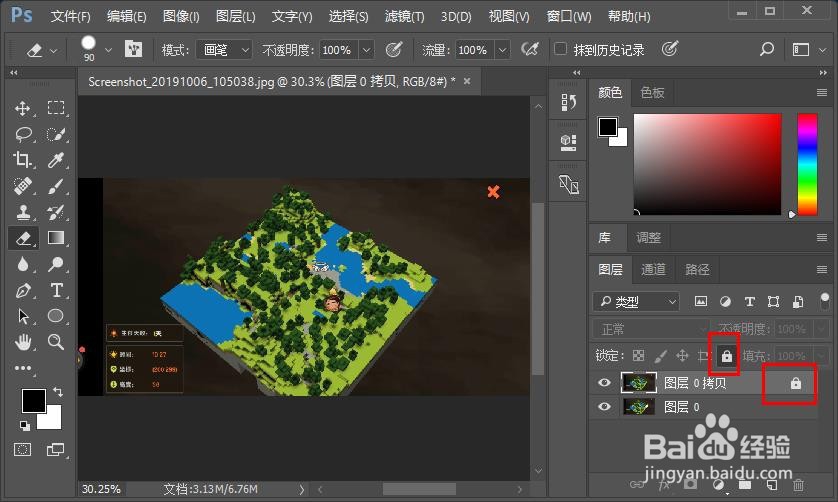Select the Zoom tool

(x=56, y=342)
